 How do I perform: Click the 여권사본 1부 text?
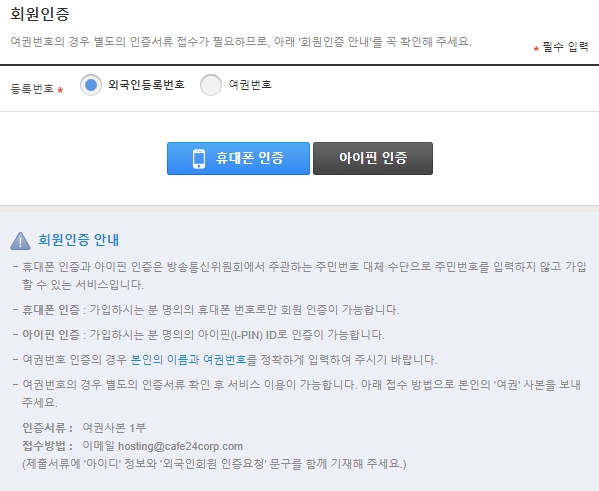click(x=114, y=428)
